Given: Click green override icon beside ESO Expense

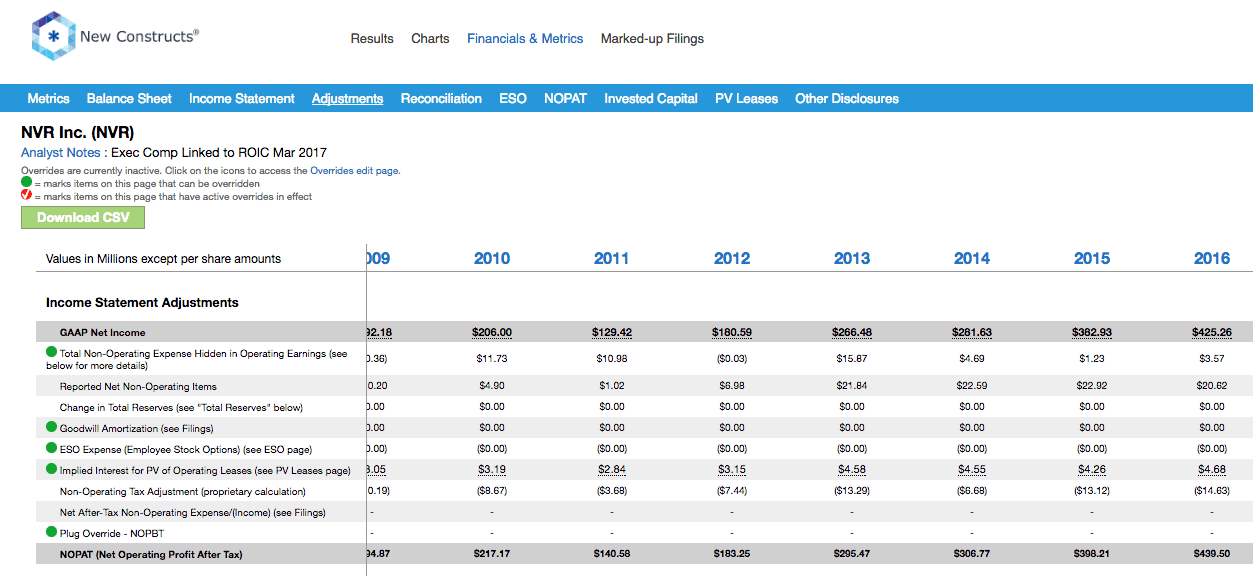Looking at the screenshot, I should [x=52, y=448].
